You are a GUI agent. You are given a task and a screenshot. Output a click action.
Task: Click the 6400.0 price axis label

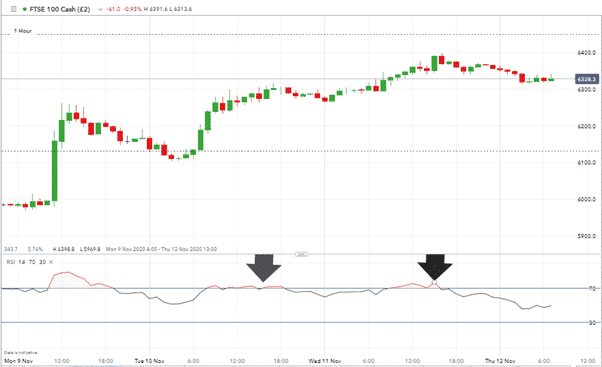(586, 53)
